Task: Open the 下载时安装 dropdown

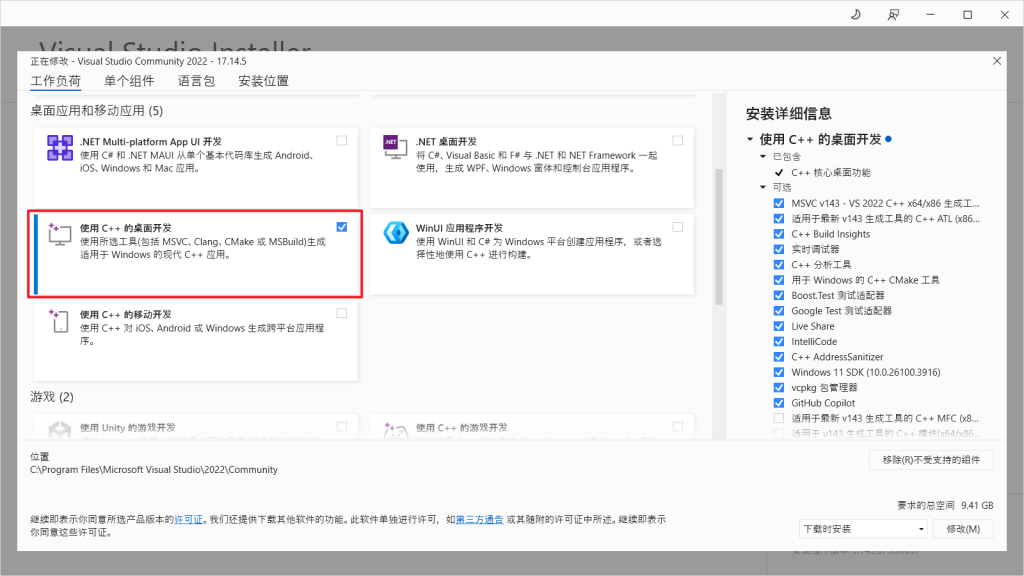Action: click(863, 529)
